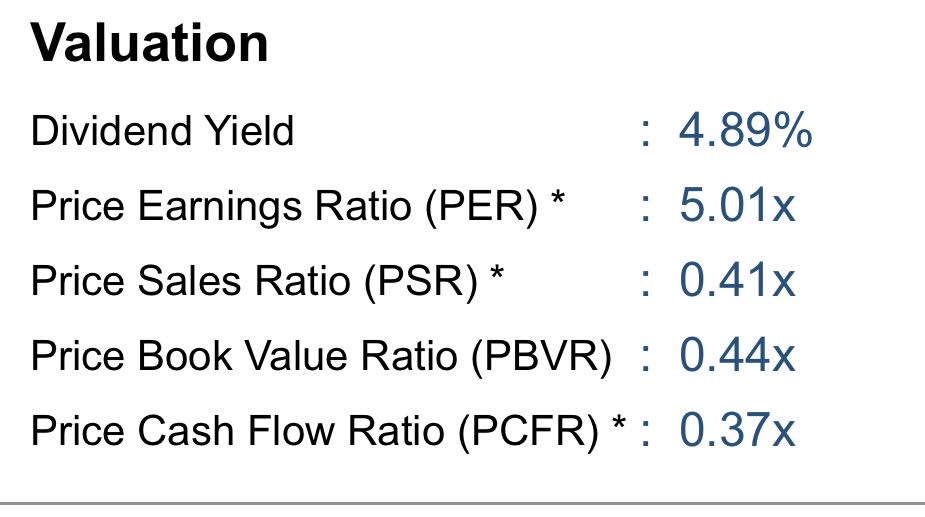Image resolution: width=925 pixels, height=517 pixels.
Task: Click the colon before the 4.89% value
Action: [646, 133]
